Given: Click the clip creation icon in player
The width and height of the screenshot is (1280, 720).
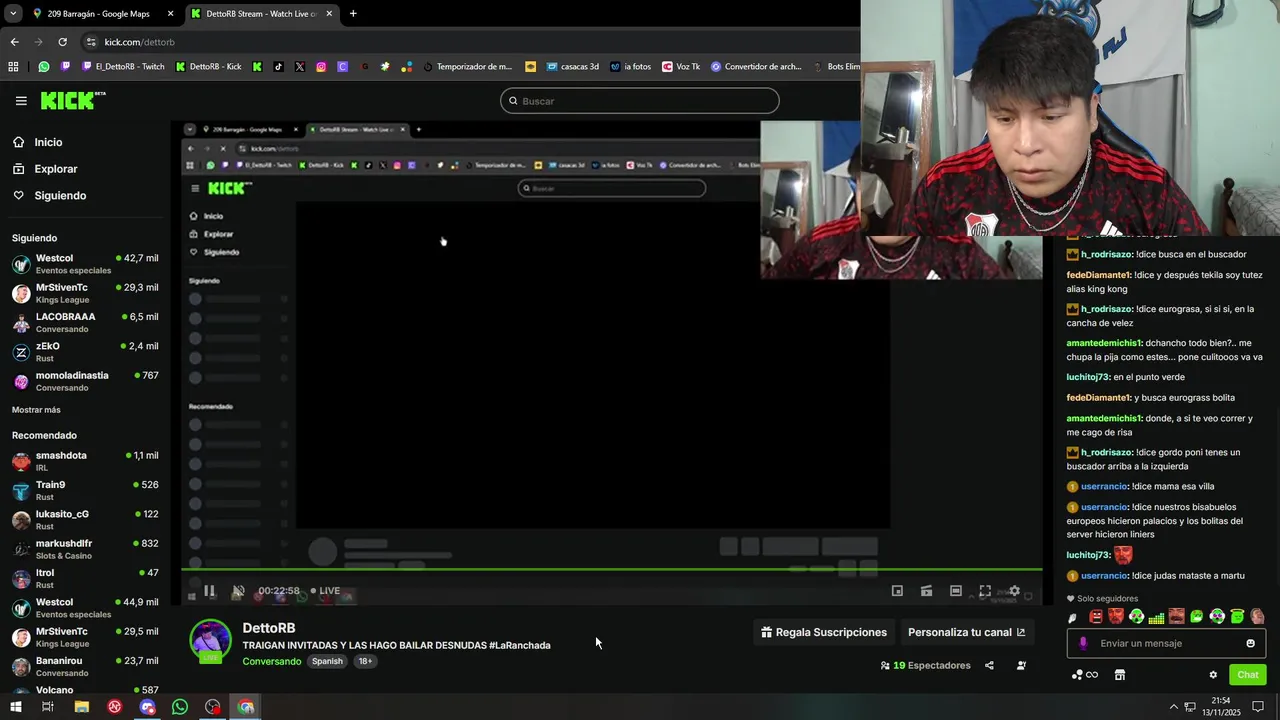Looking at the screenshot, I should [926, 591].
